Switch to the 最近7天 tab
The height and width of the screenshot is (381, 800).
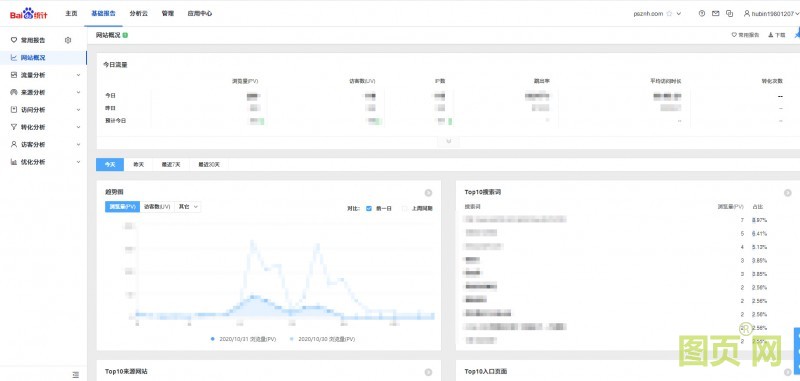click(170, 165)
